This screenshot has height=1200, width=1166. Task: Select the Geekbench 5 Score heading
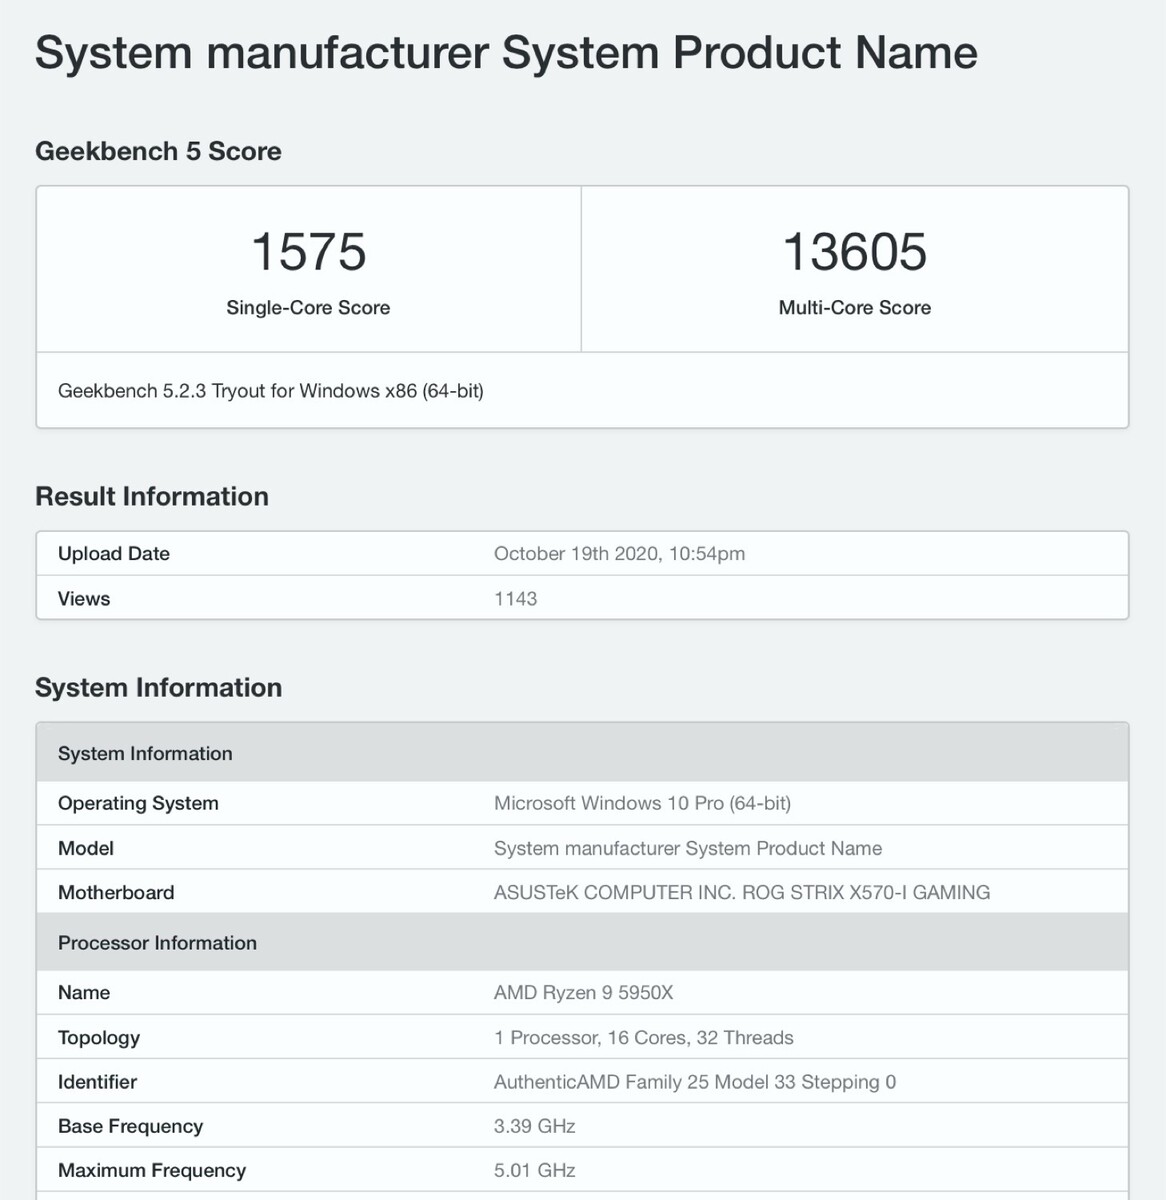tap(158, 151)
